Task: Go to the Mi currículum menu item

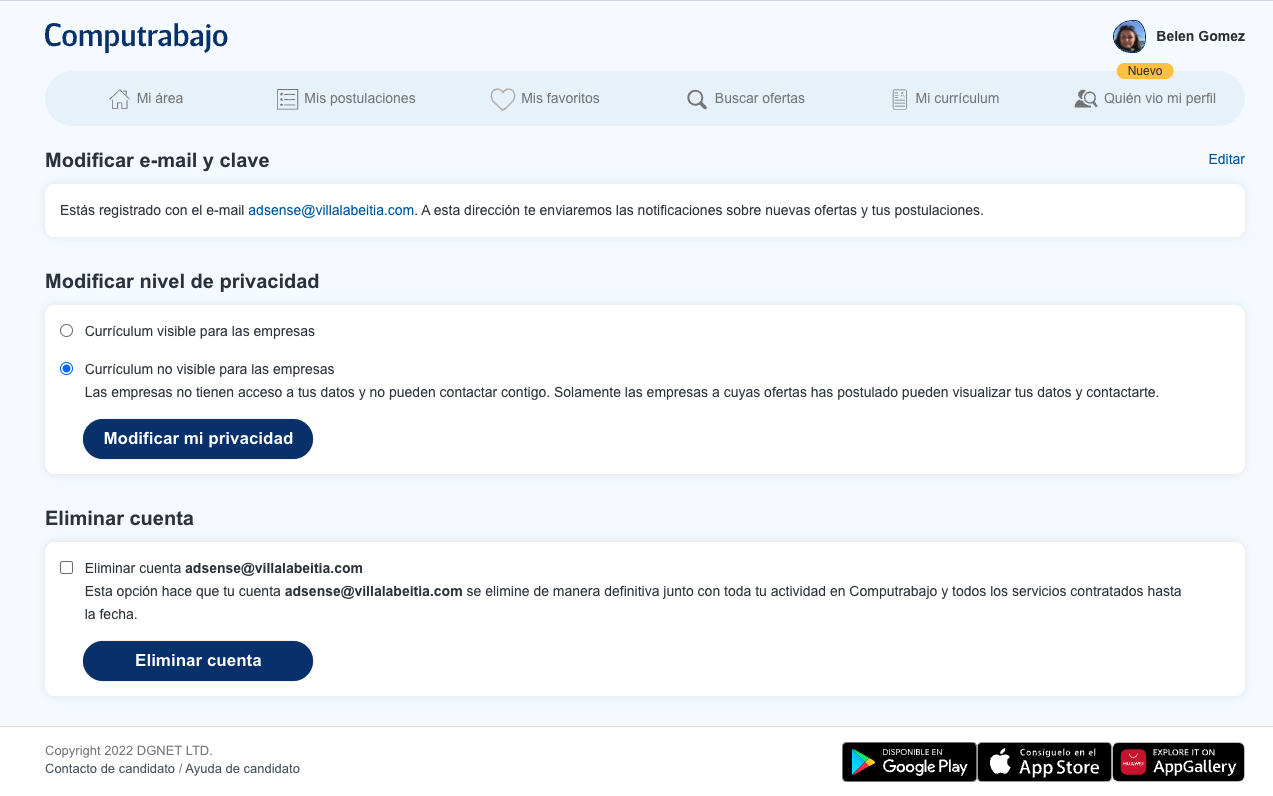Action: point(957,99)
